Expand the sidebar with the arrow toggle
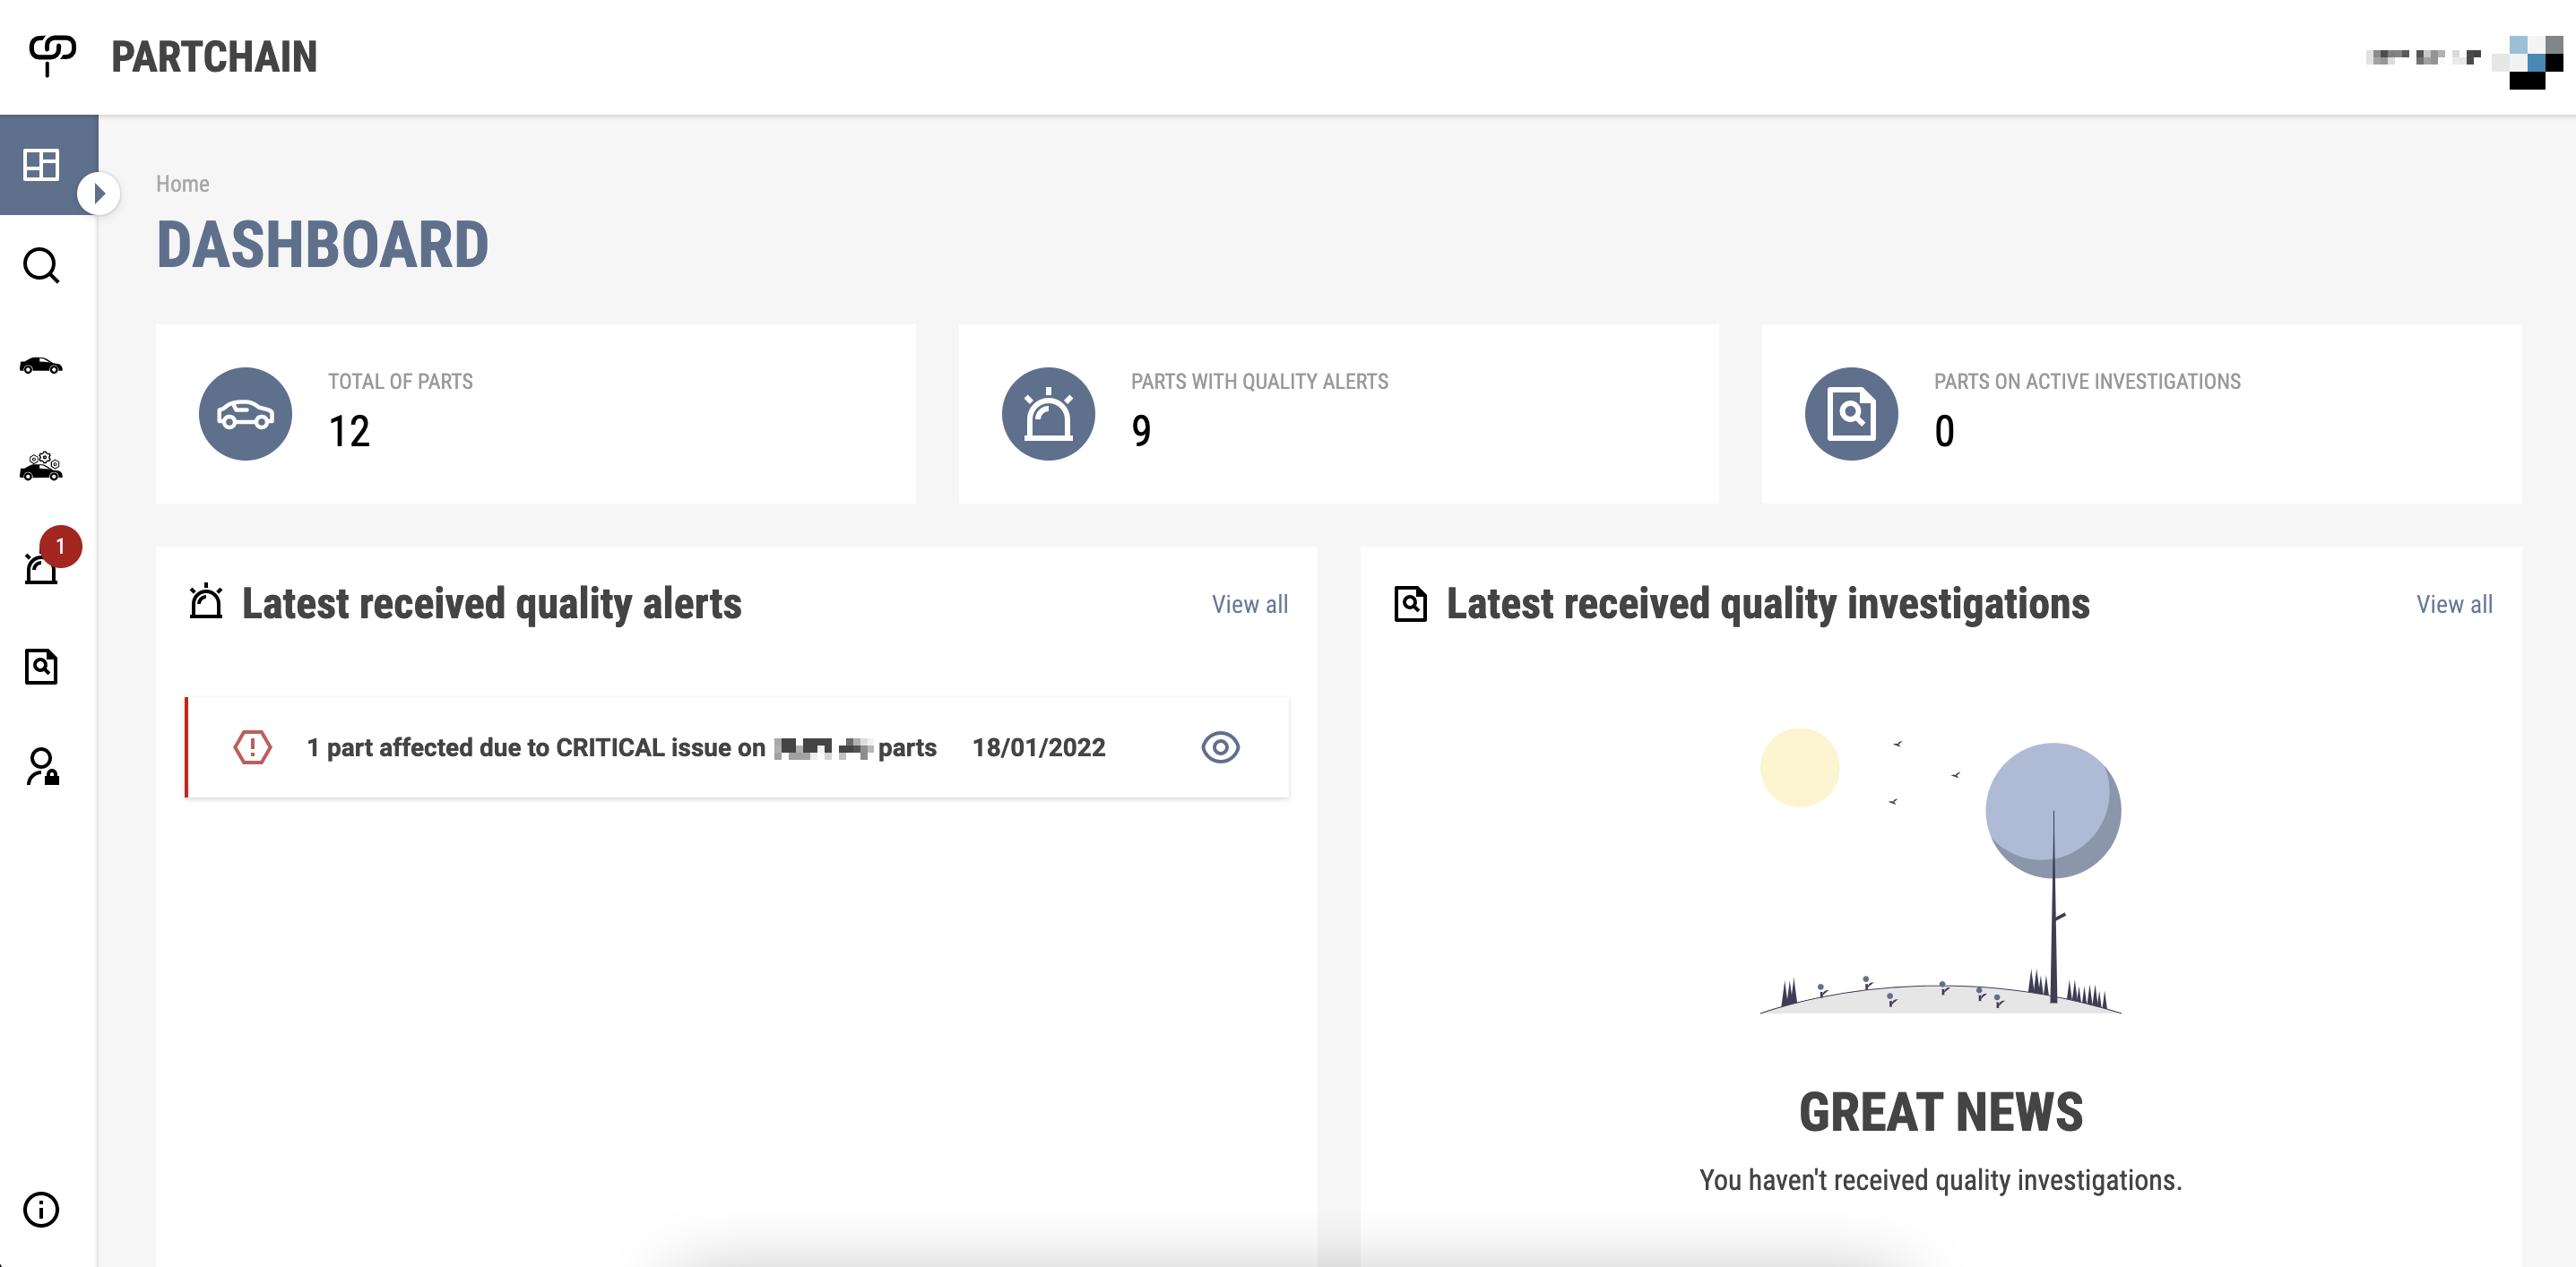 point(98,194)
